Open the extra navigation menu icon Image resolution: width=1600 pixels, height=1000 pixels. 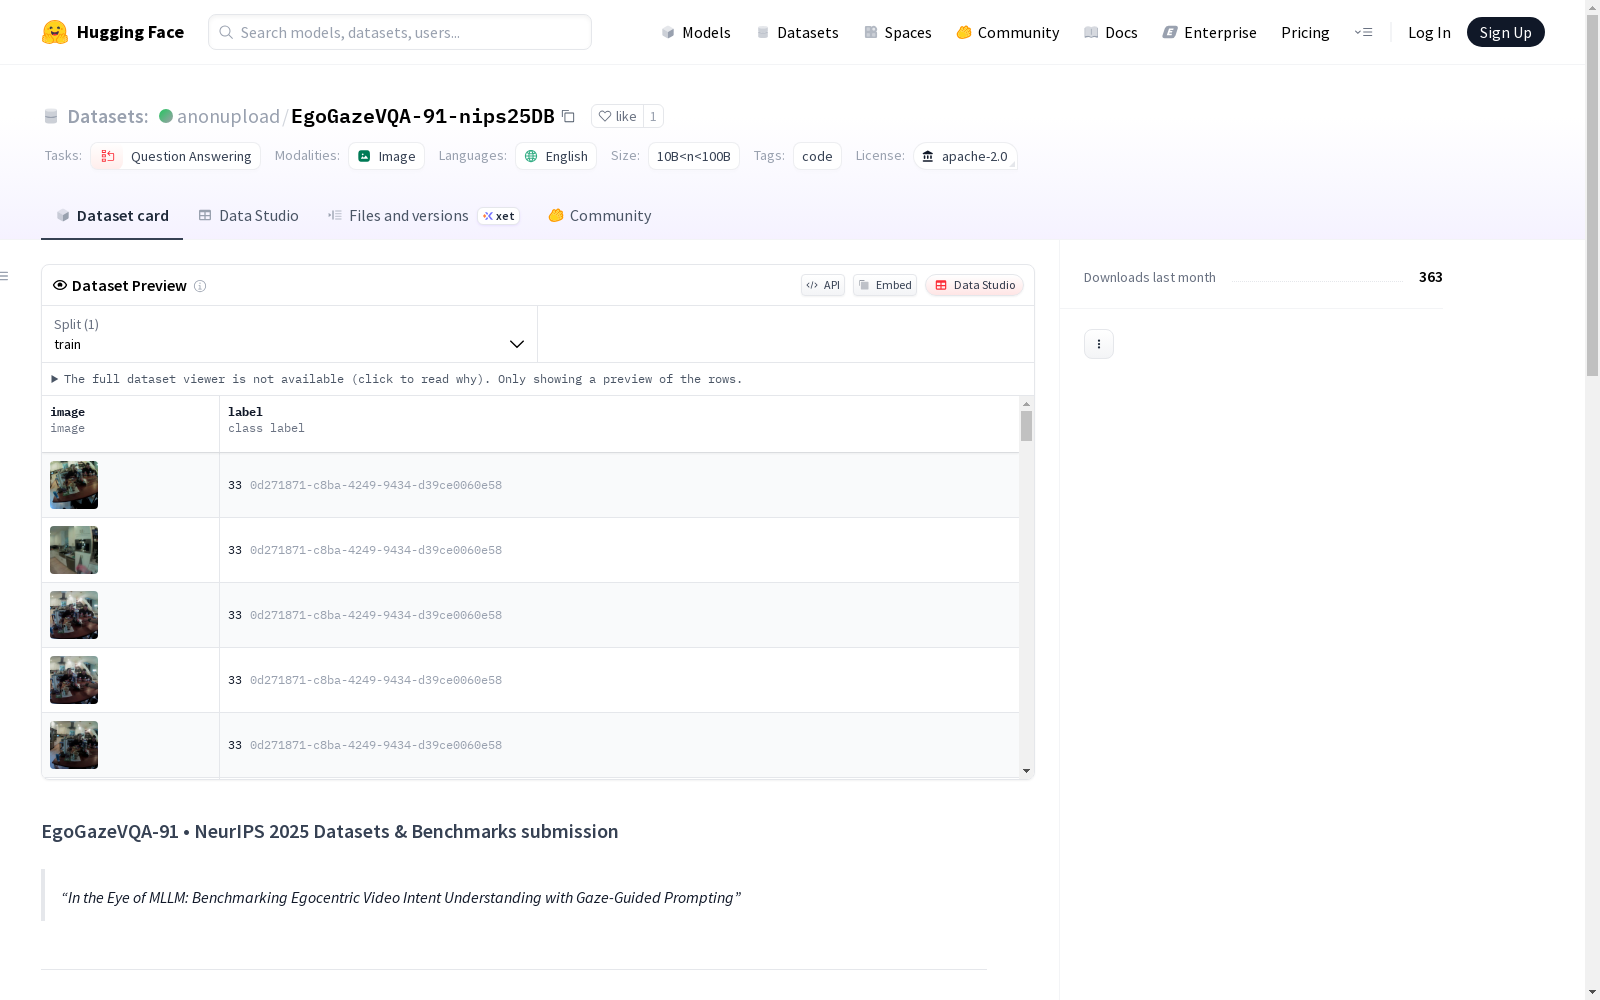click(x=1363, y=32)
